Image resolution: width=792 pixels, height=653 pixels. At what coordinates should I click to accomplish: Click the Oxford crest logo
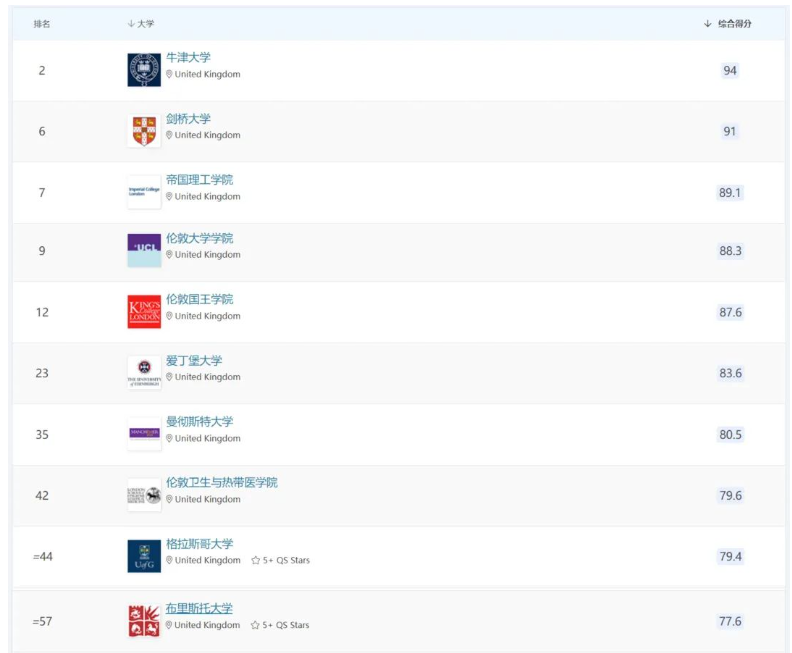[144, 70]
